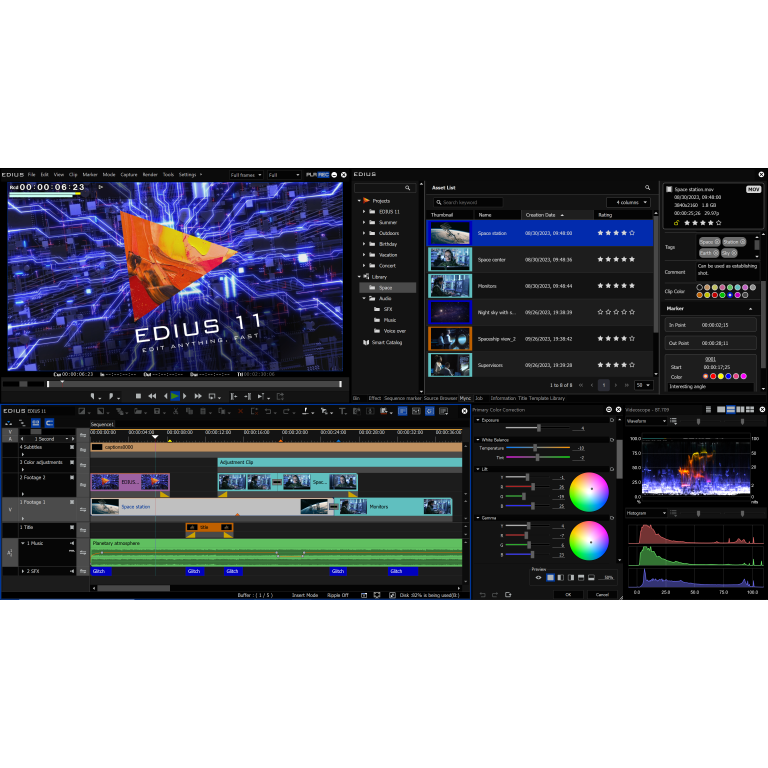768x768 pixels.
Task: Open the Full frames dropdown
Action: [x=246, y=174]
